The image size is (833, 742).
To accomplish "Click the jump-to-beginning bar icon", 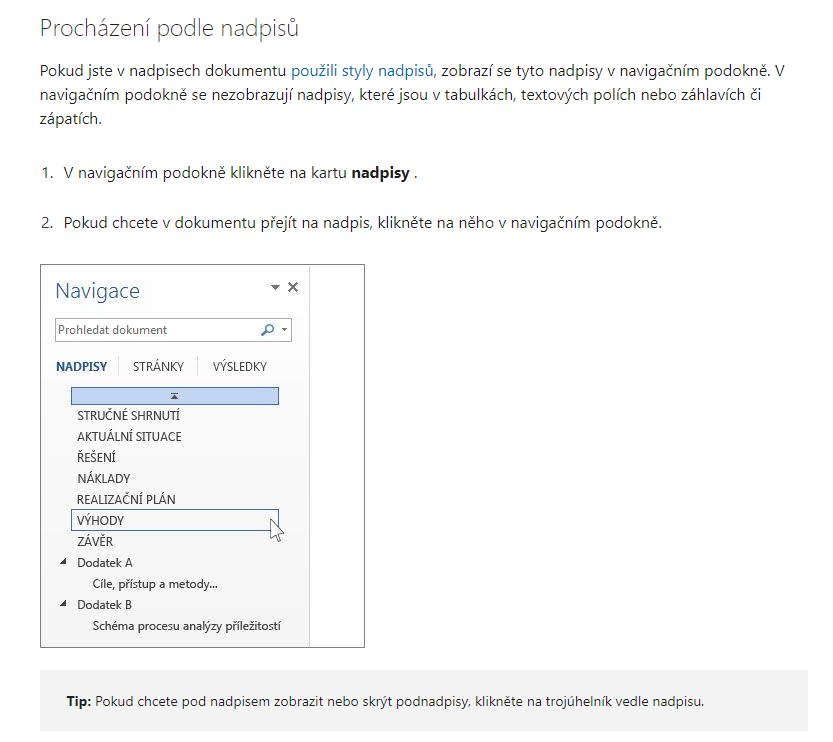I will tap(174, 396).
